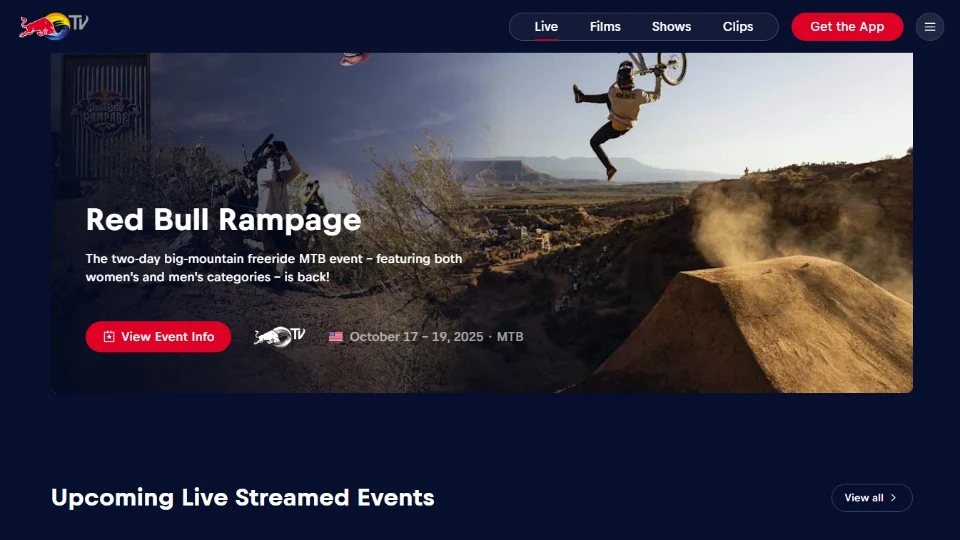The width and height of the screenshot is (960, 540).
Task: Click the October 17 – 19, 2025 date
Action: click(416, 337)
